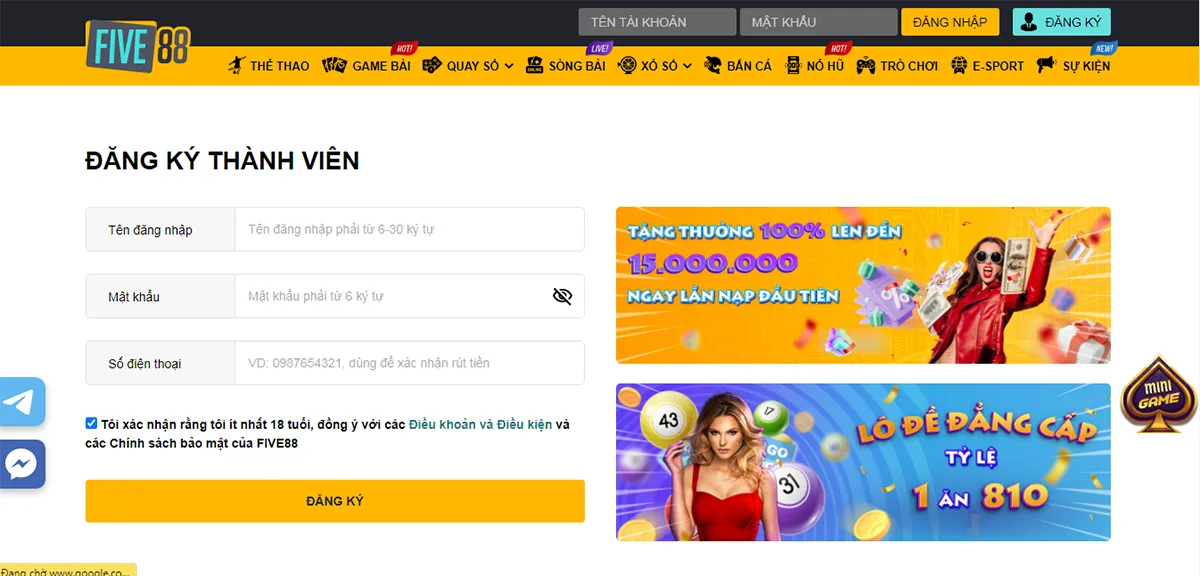Click the fish icon beside BẮN CÁ

click(713, 66)
